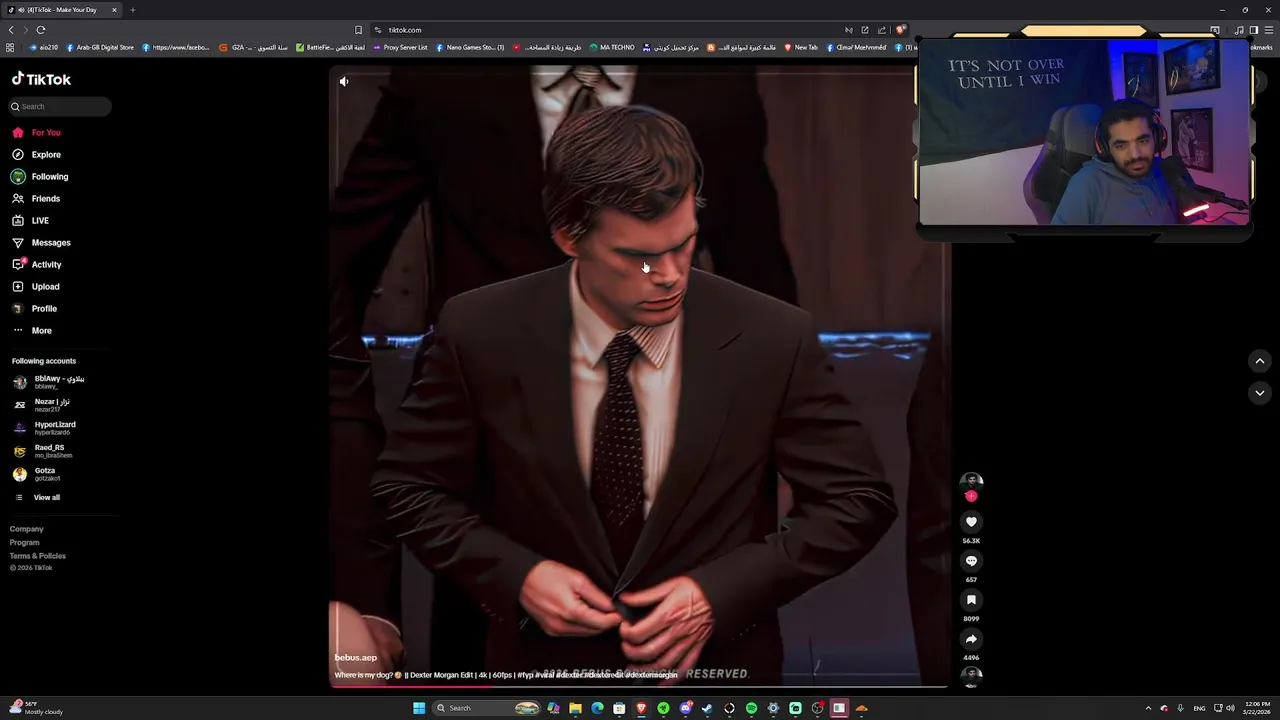Image resolution: width=1280 pixels, height=720 pixels.
Task: Expand View all following accounts
Action: pos(38,497)
